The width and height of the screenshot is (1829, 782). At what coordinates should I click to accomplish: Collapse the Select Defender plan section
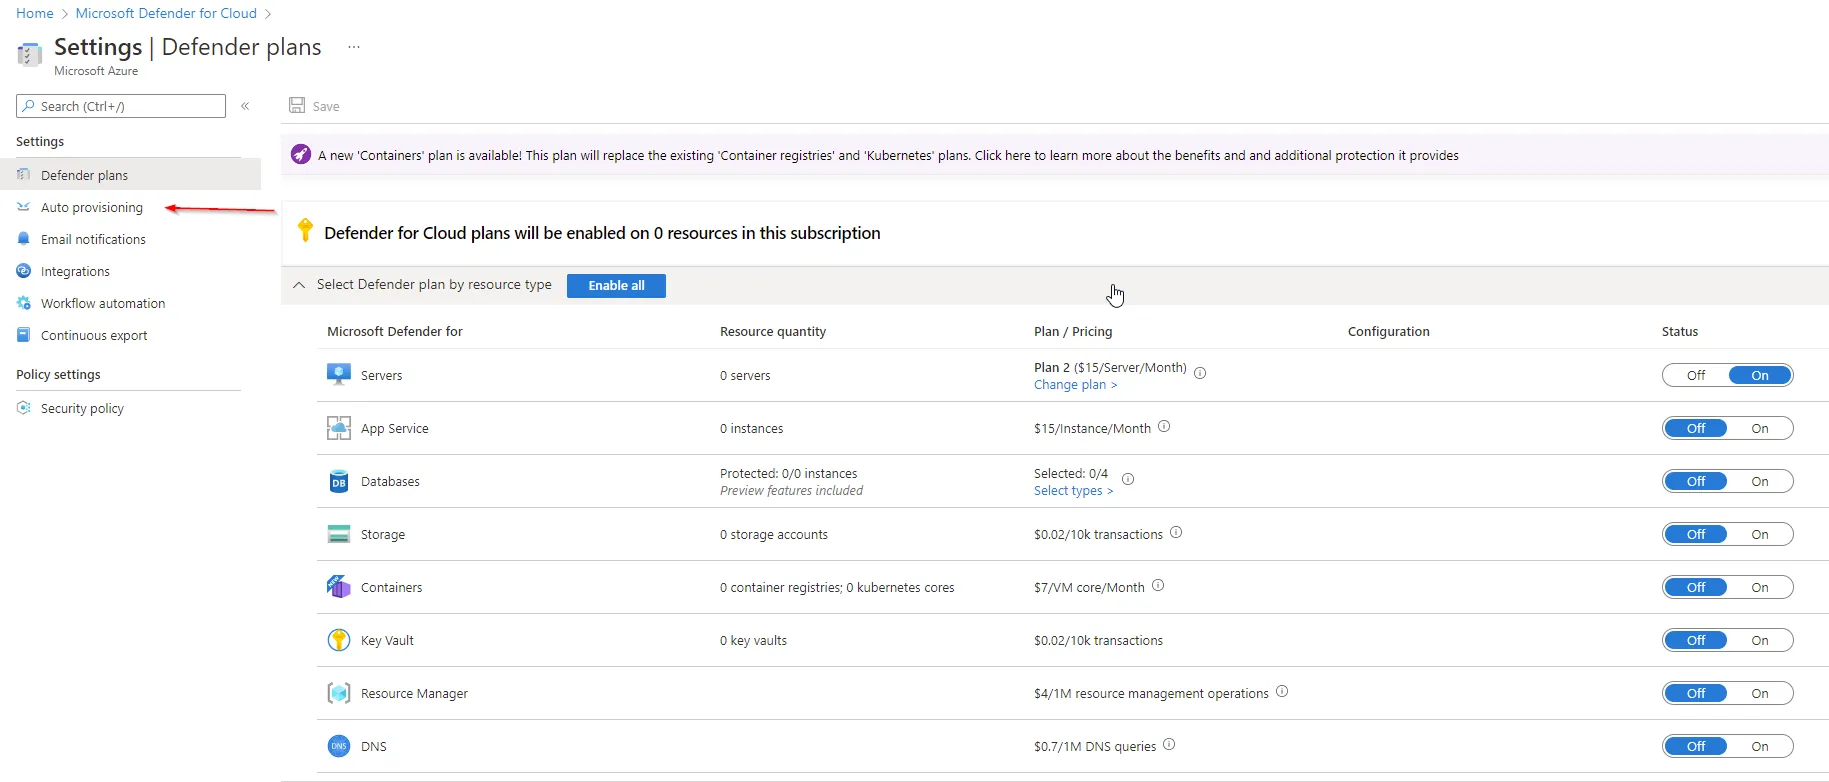click(299, 285)
